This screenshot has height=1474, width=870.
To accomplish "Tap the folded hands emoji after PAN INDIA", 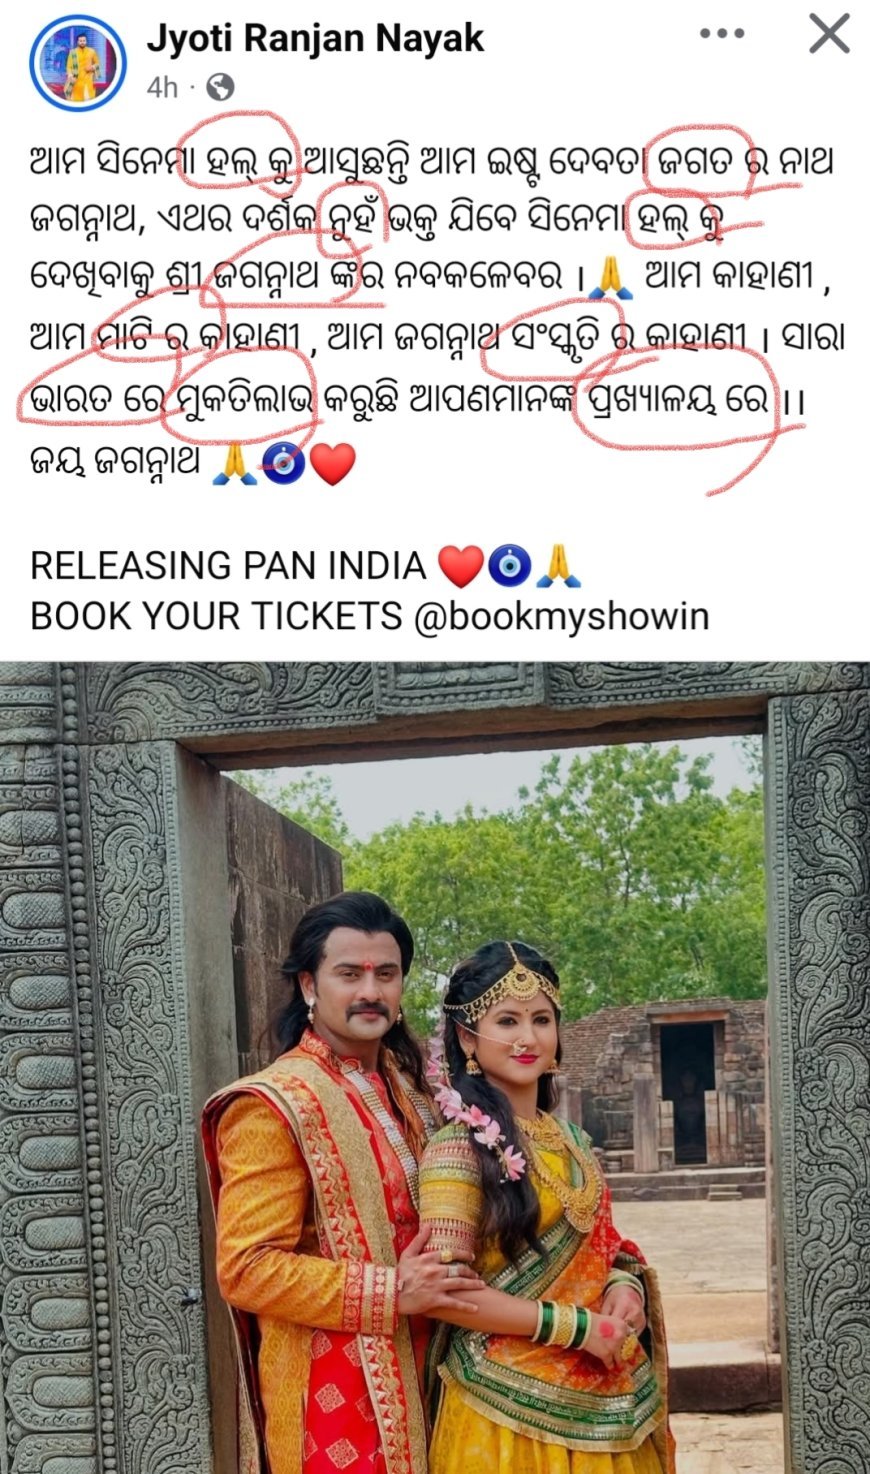I will [557, 567].
